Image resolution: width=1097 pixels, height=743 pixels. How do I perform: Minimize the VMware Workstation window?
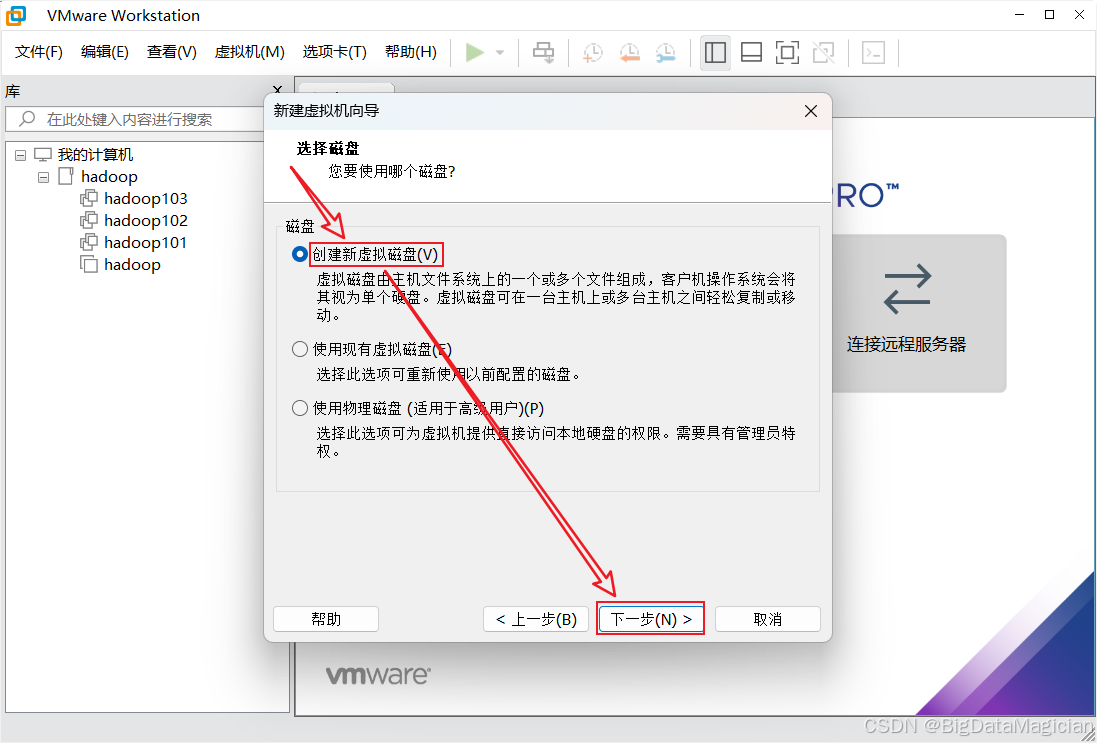tap(1019, 15)
